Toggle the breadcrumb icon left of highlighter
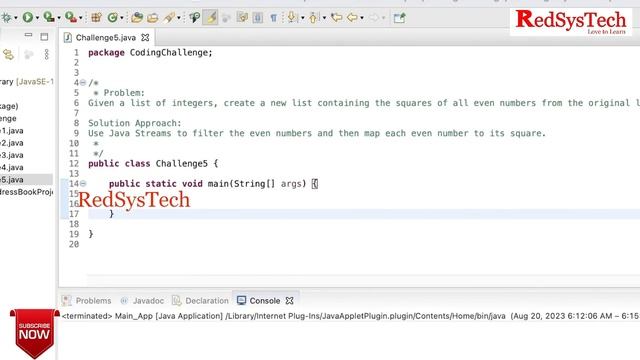Screen dimensions: 640x360 [x=194, y=18]
